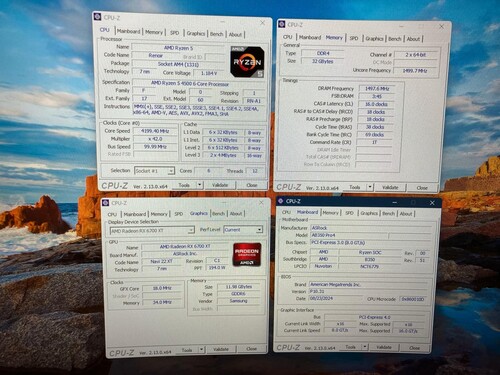The height and width of the screenshot is (375, 500).
Task: Click the Core Speed value field
Action: [x=155, y=131]
